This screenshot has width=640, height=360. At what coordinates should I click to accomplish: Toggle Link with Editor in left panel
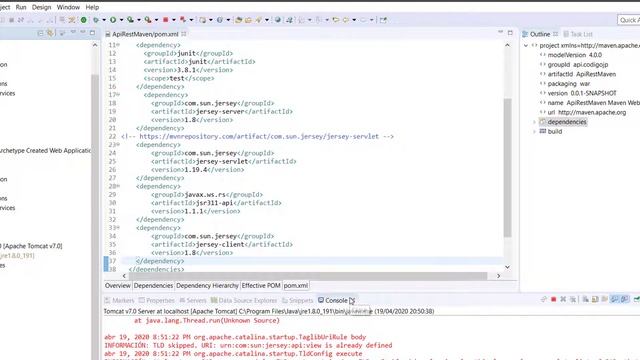tap(50, 33)
